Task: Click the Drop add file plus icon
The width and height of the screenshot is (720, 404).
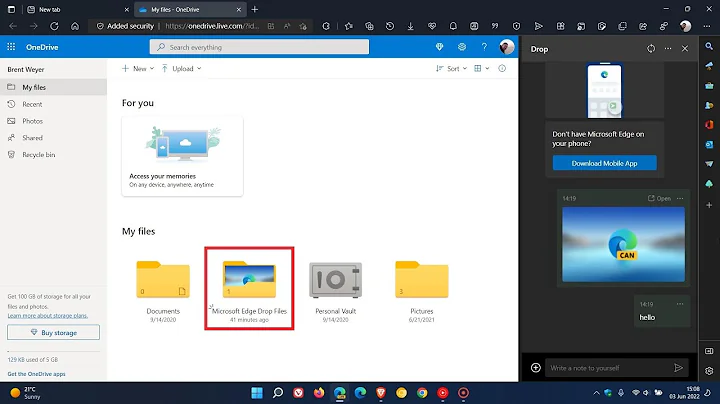Action: point(535,368)
